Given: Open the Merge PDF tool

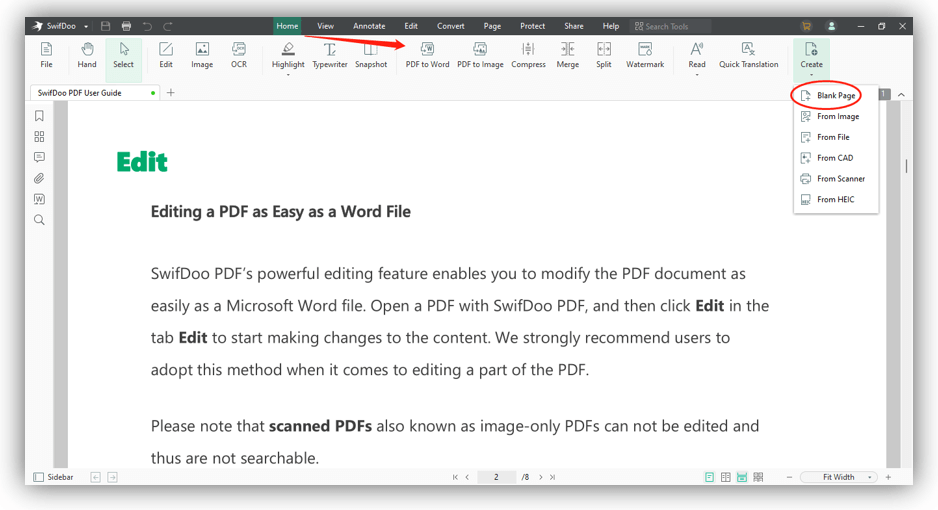Looking at the screenshot, I should click(568, 56).
